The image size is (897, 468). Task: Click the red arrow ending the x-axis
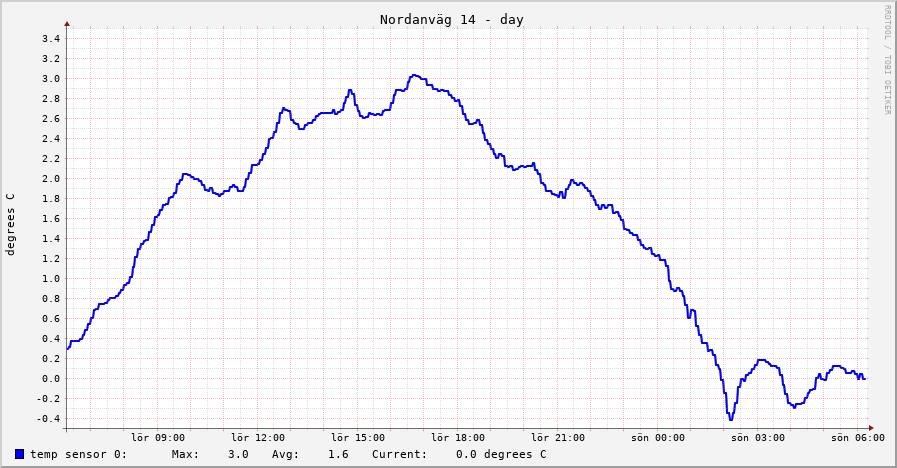click(x=871, y=428)
